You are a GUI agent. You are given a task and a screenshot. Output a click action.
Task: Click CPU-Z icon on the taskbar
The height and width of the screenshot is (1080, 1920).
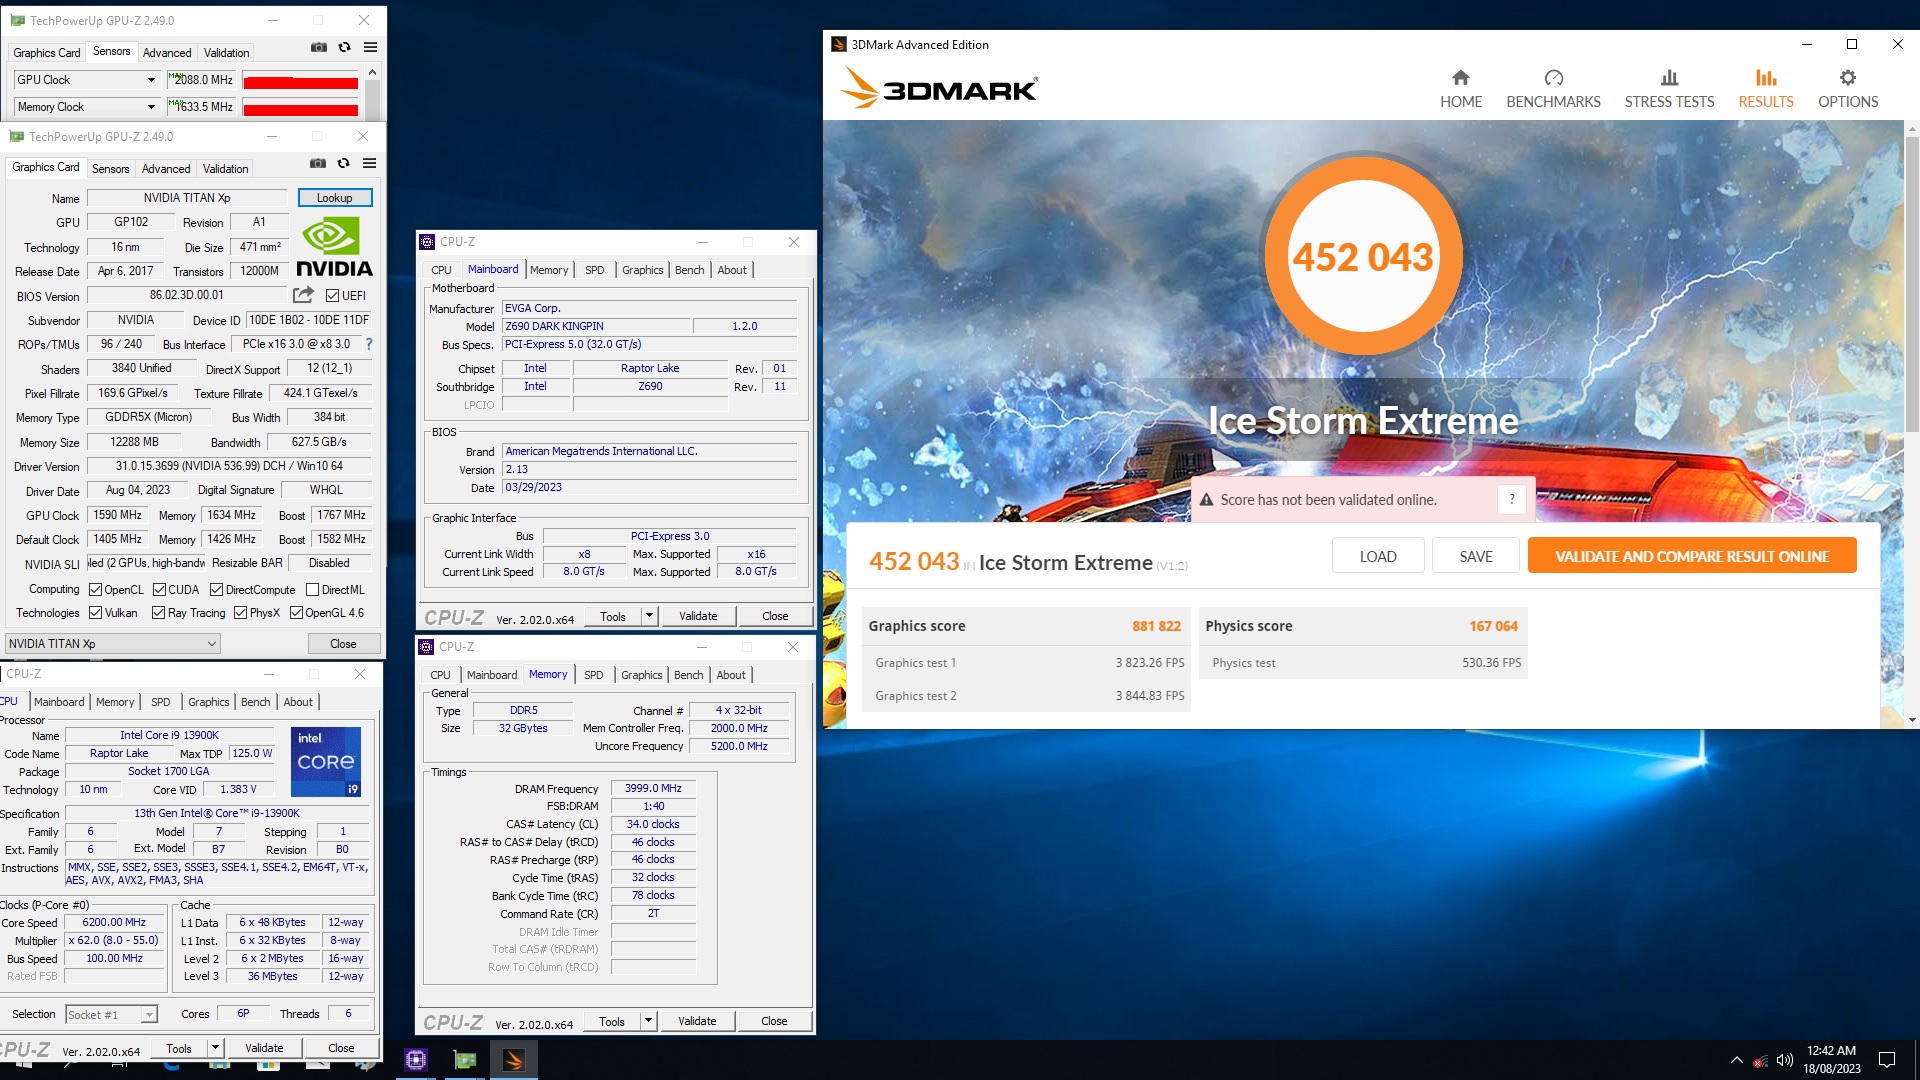[416, 1059]
